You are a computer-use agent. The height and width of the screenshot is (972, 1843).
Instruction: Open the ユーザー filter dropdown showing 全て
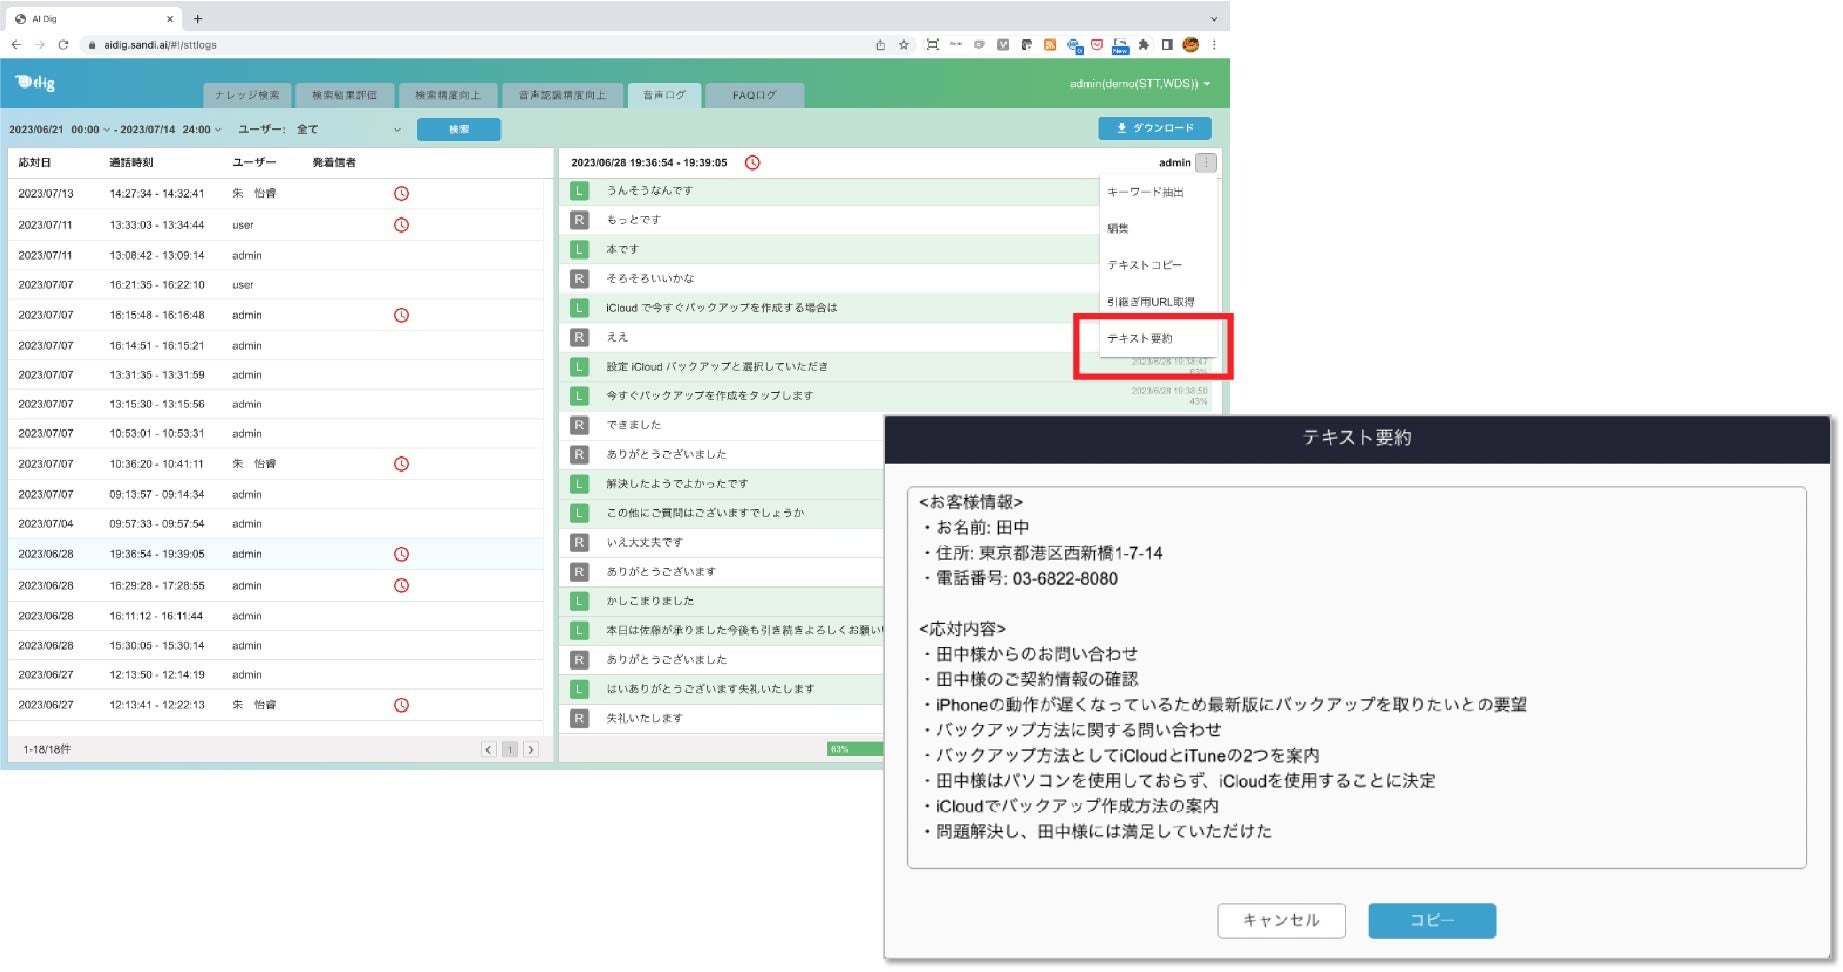350,128
